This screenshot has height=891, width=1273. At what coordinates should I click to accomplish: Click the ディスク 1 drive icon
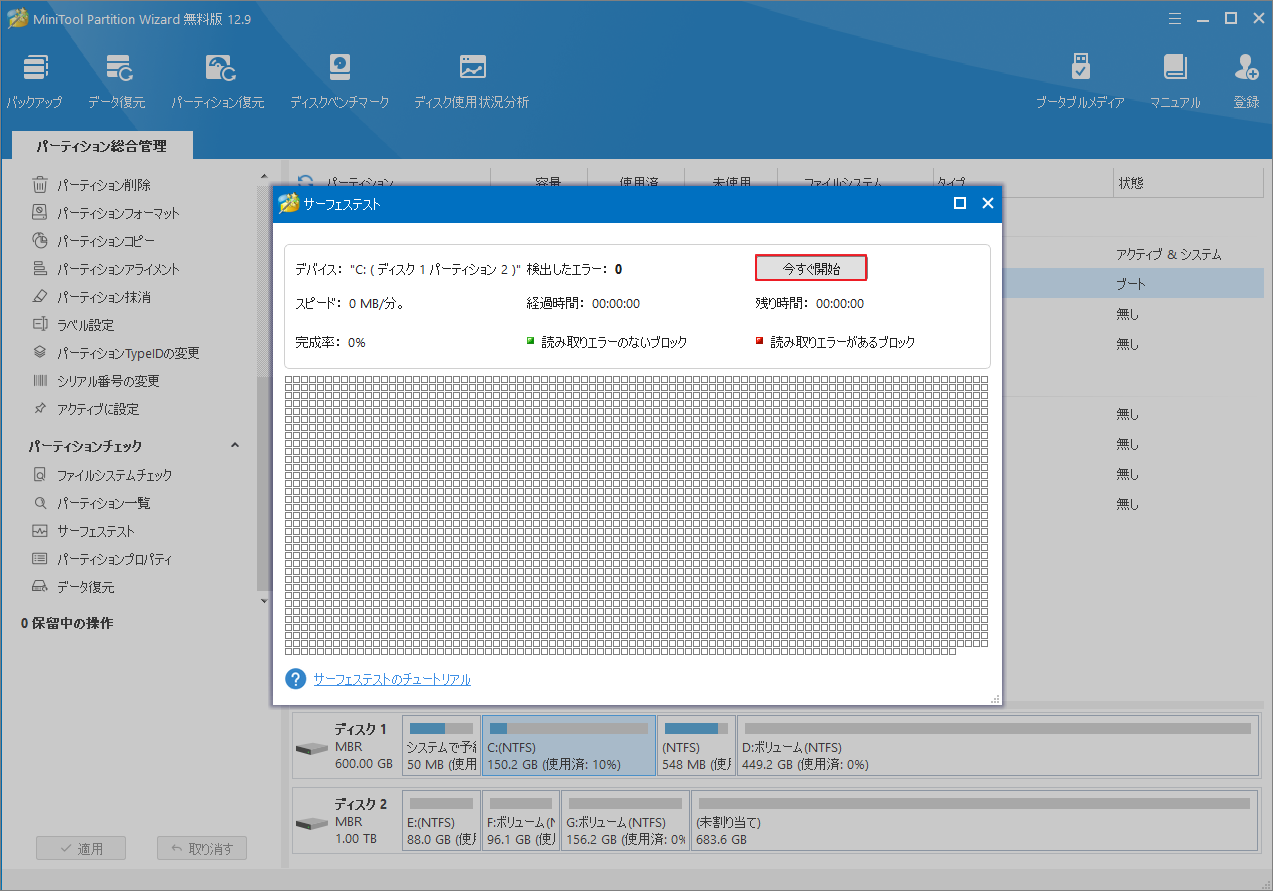click(312, 748)
